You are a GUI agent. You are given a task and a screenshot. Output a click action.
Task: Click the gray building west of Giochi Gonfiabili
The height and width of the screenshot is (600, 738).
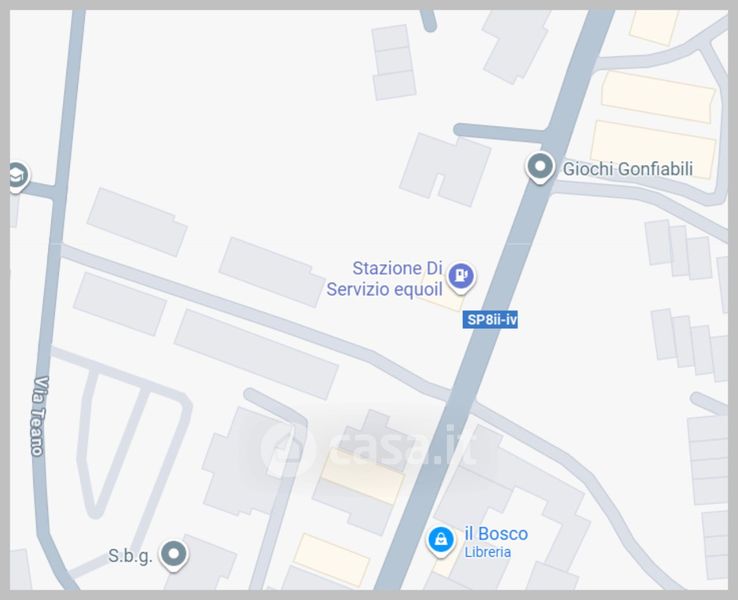(x=445, y=169)
